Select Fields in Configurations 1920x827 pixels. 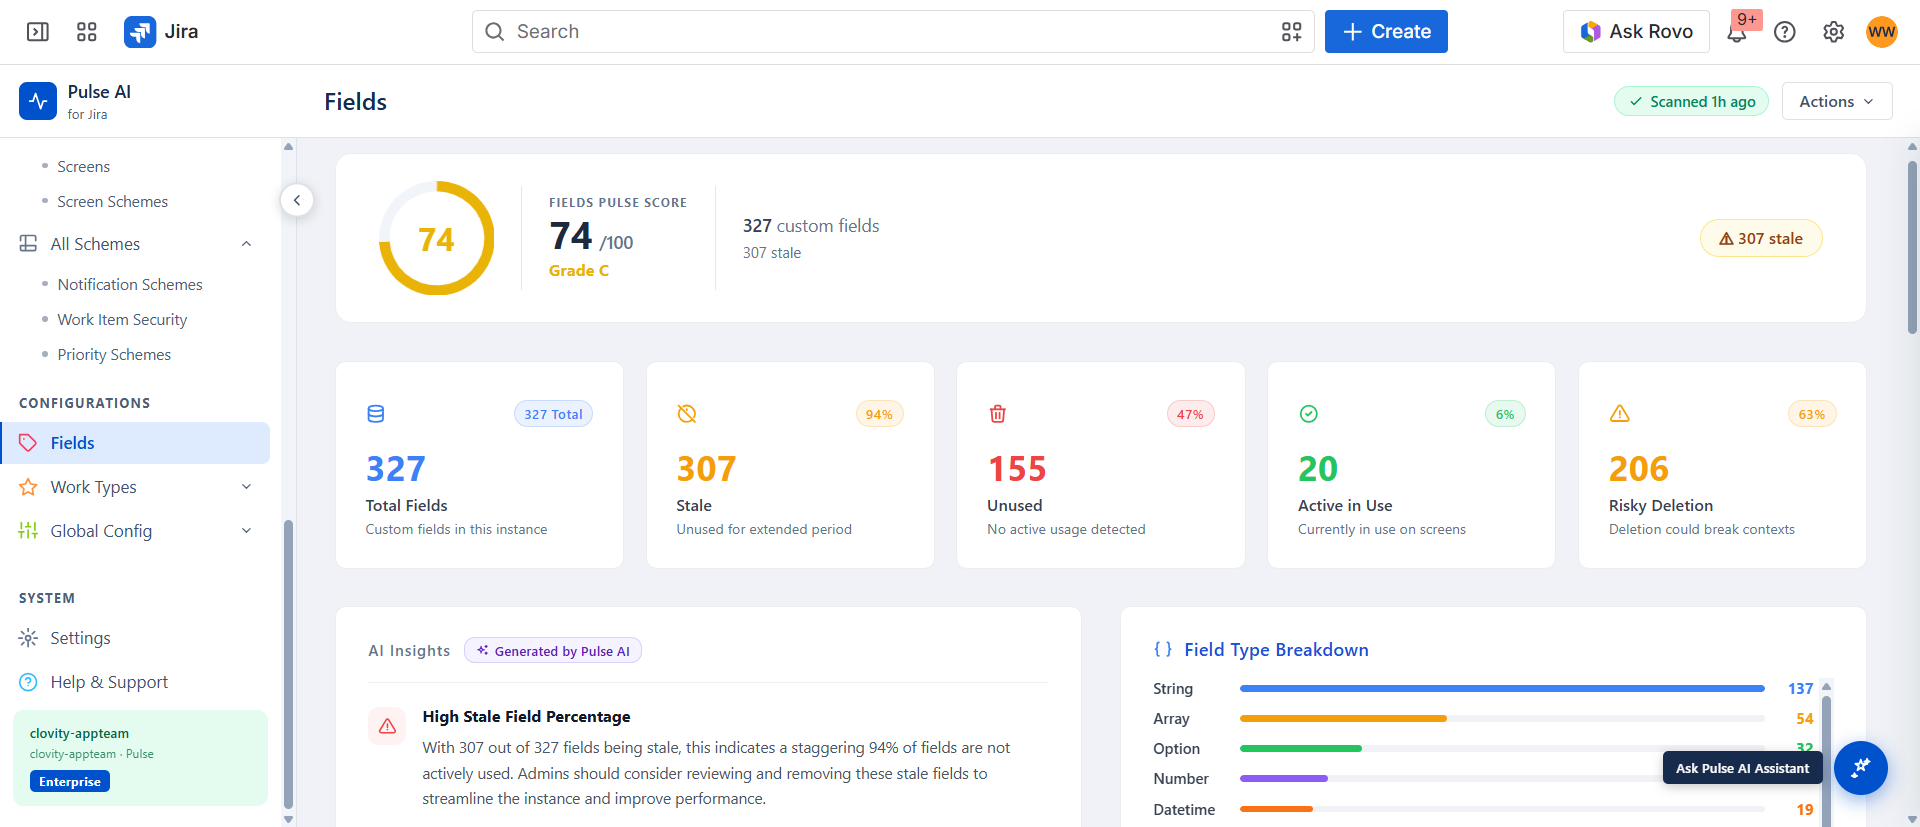click(136, 443)
